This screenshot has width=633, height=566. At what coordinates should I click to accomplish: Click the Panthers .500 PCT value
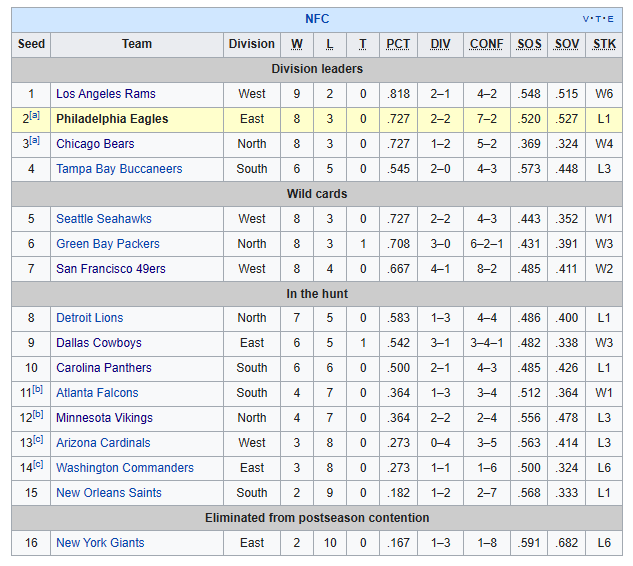pos(398,368)
